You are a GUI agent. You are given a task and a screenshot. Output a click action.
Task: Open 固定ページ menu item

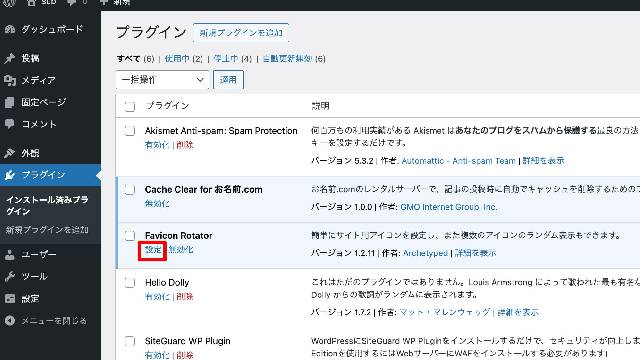click(44, 102)
